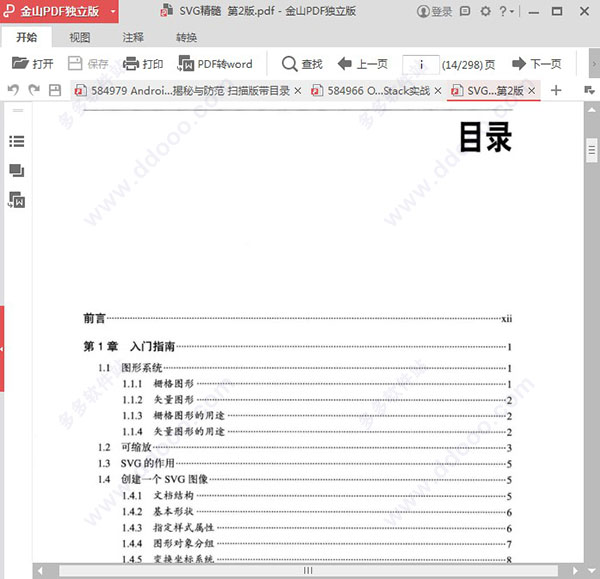
Task: Click the 1.4.4 图形对象分组 entry
Action: [317, 544]
